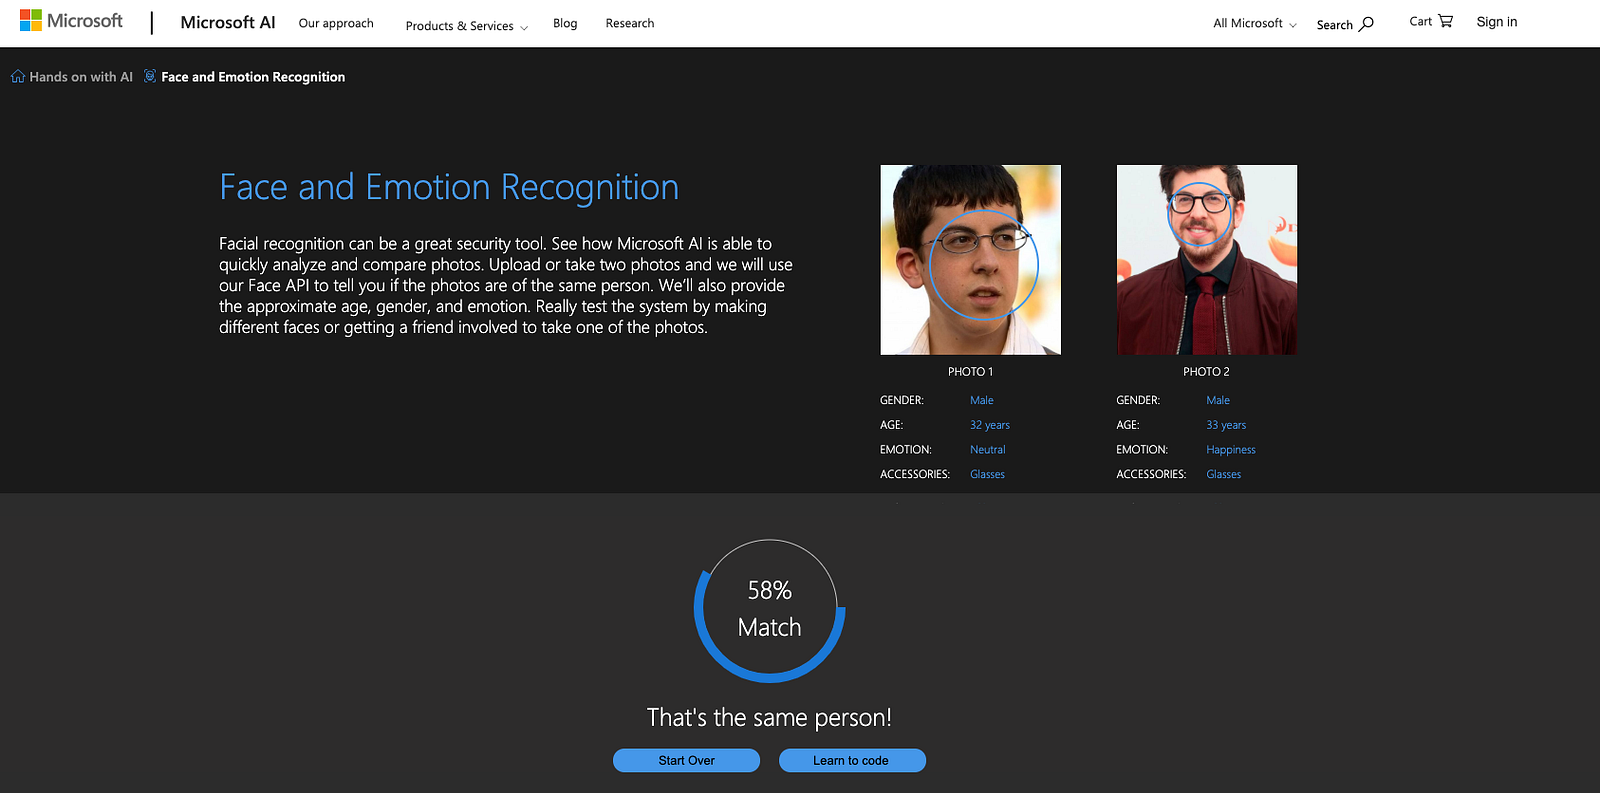Click Photo 1 gender value 'Male'
1600x793 pixels.
[982, 400]
